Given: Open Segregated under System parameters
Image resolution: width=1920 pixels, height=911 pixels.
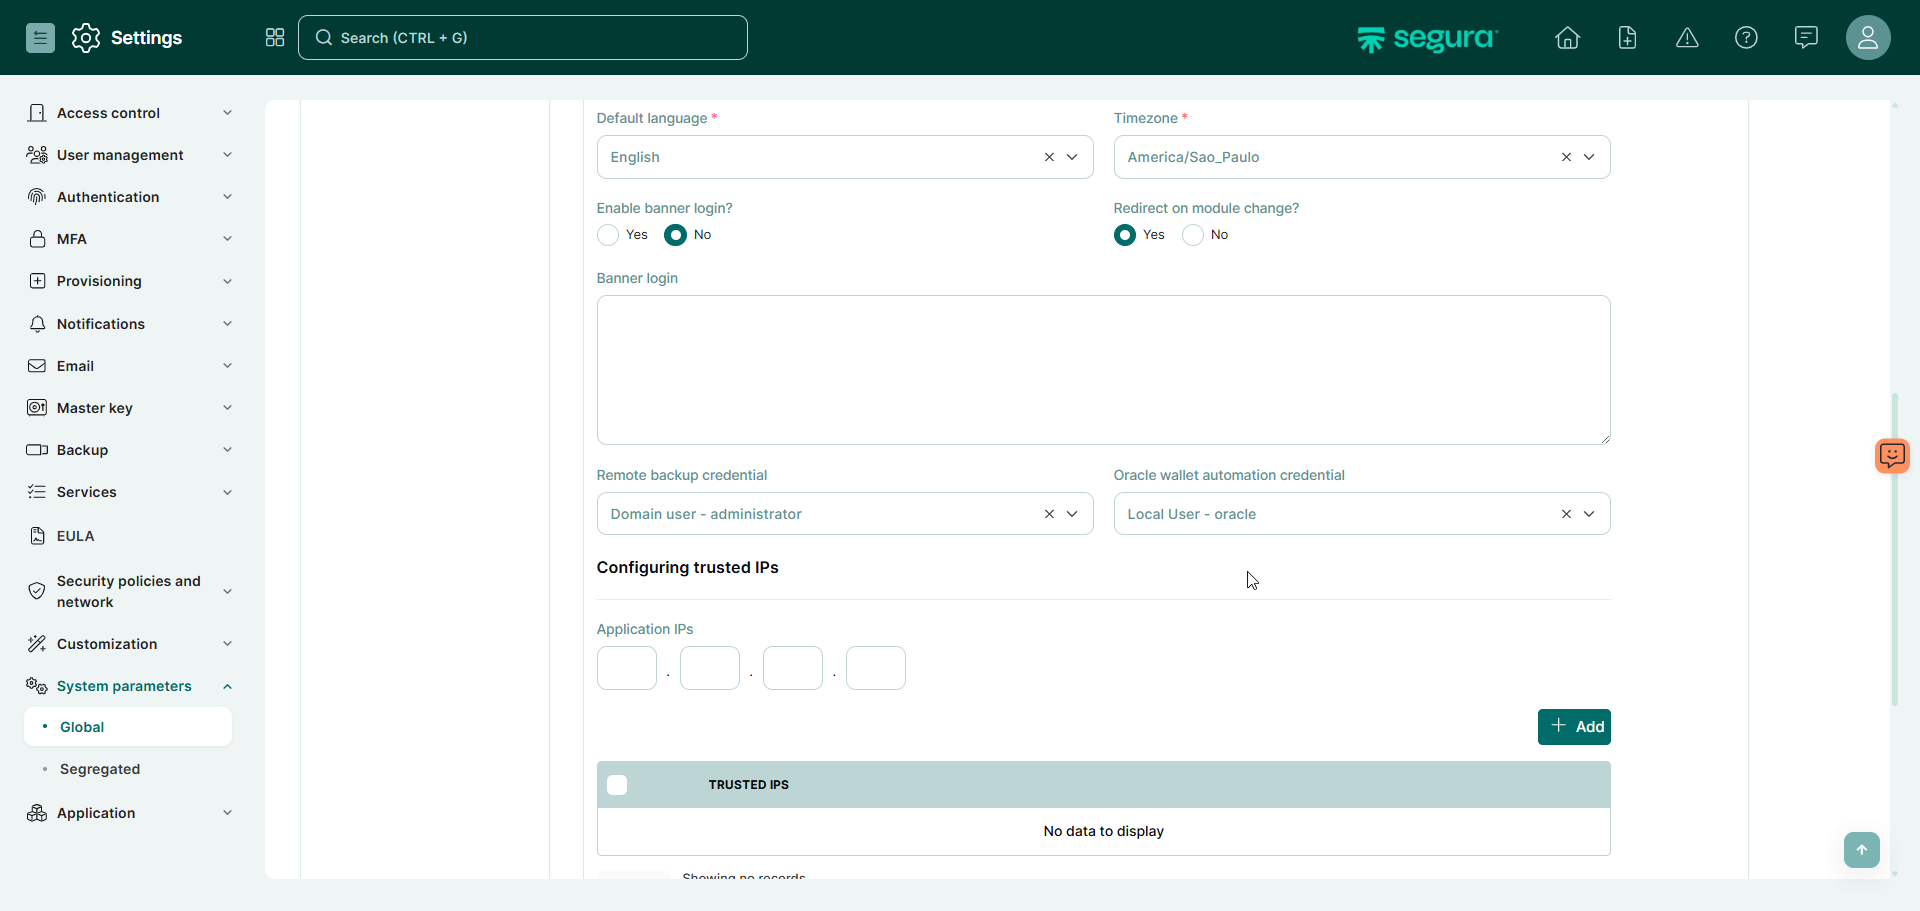Looking at the screenshot, I should pos(100,769).
